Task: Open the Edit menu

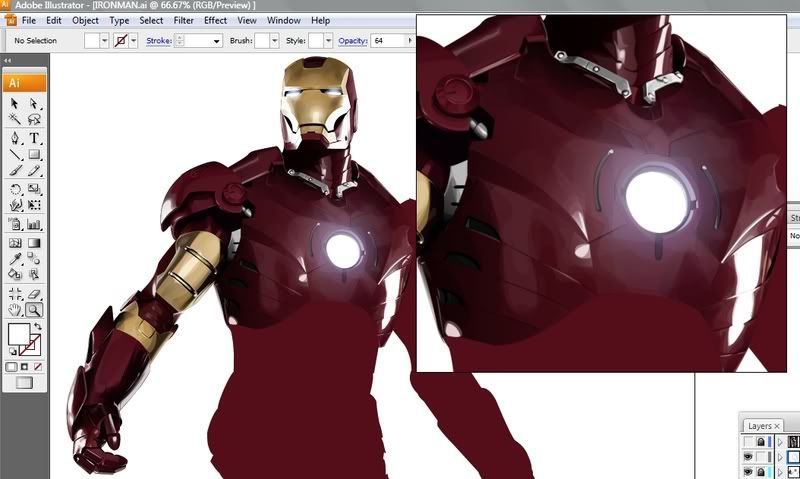Action: click(x=54, y=20)
